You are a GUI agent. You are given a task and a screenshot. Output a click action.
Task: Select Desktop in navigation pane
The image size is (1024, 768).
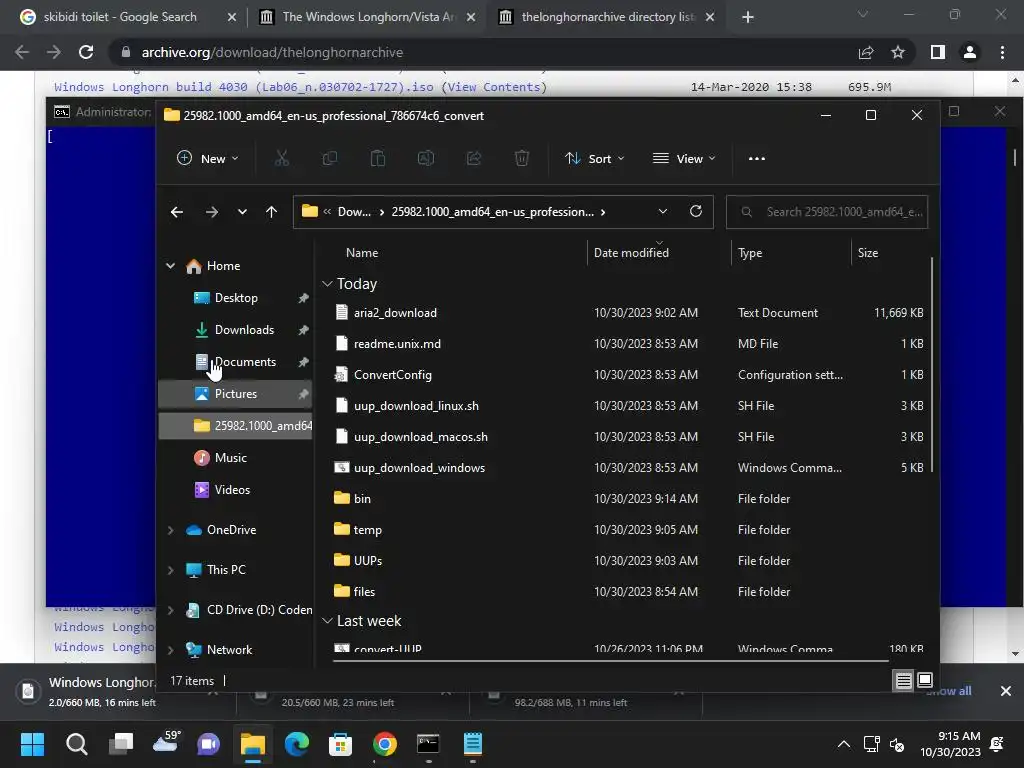tap(236, 298)
